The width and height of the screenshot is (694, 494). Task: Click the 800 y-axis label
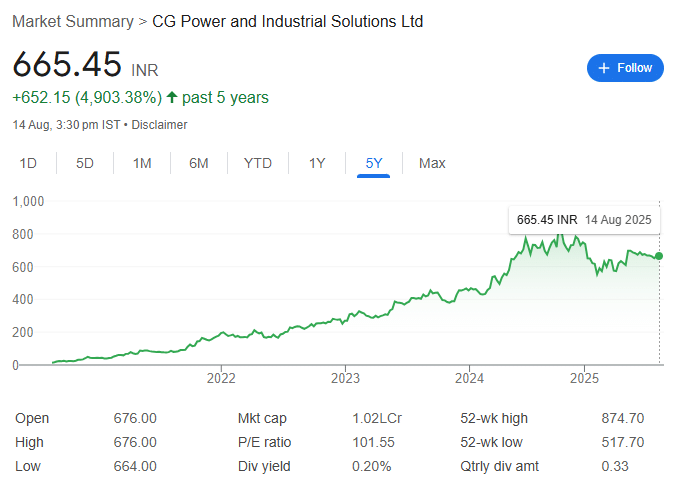23,234
